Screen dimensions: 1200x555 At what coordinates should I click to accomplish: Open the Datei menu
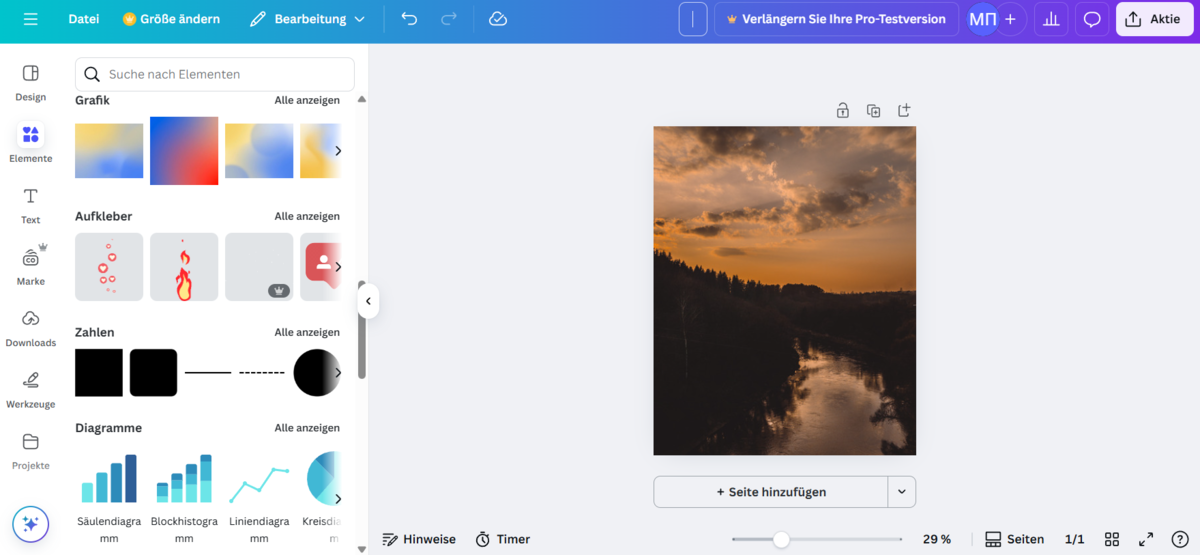pyautogui.click(x=84, y=19)
